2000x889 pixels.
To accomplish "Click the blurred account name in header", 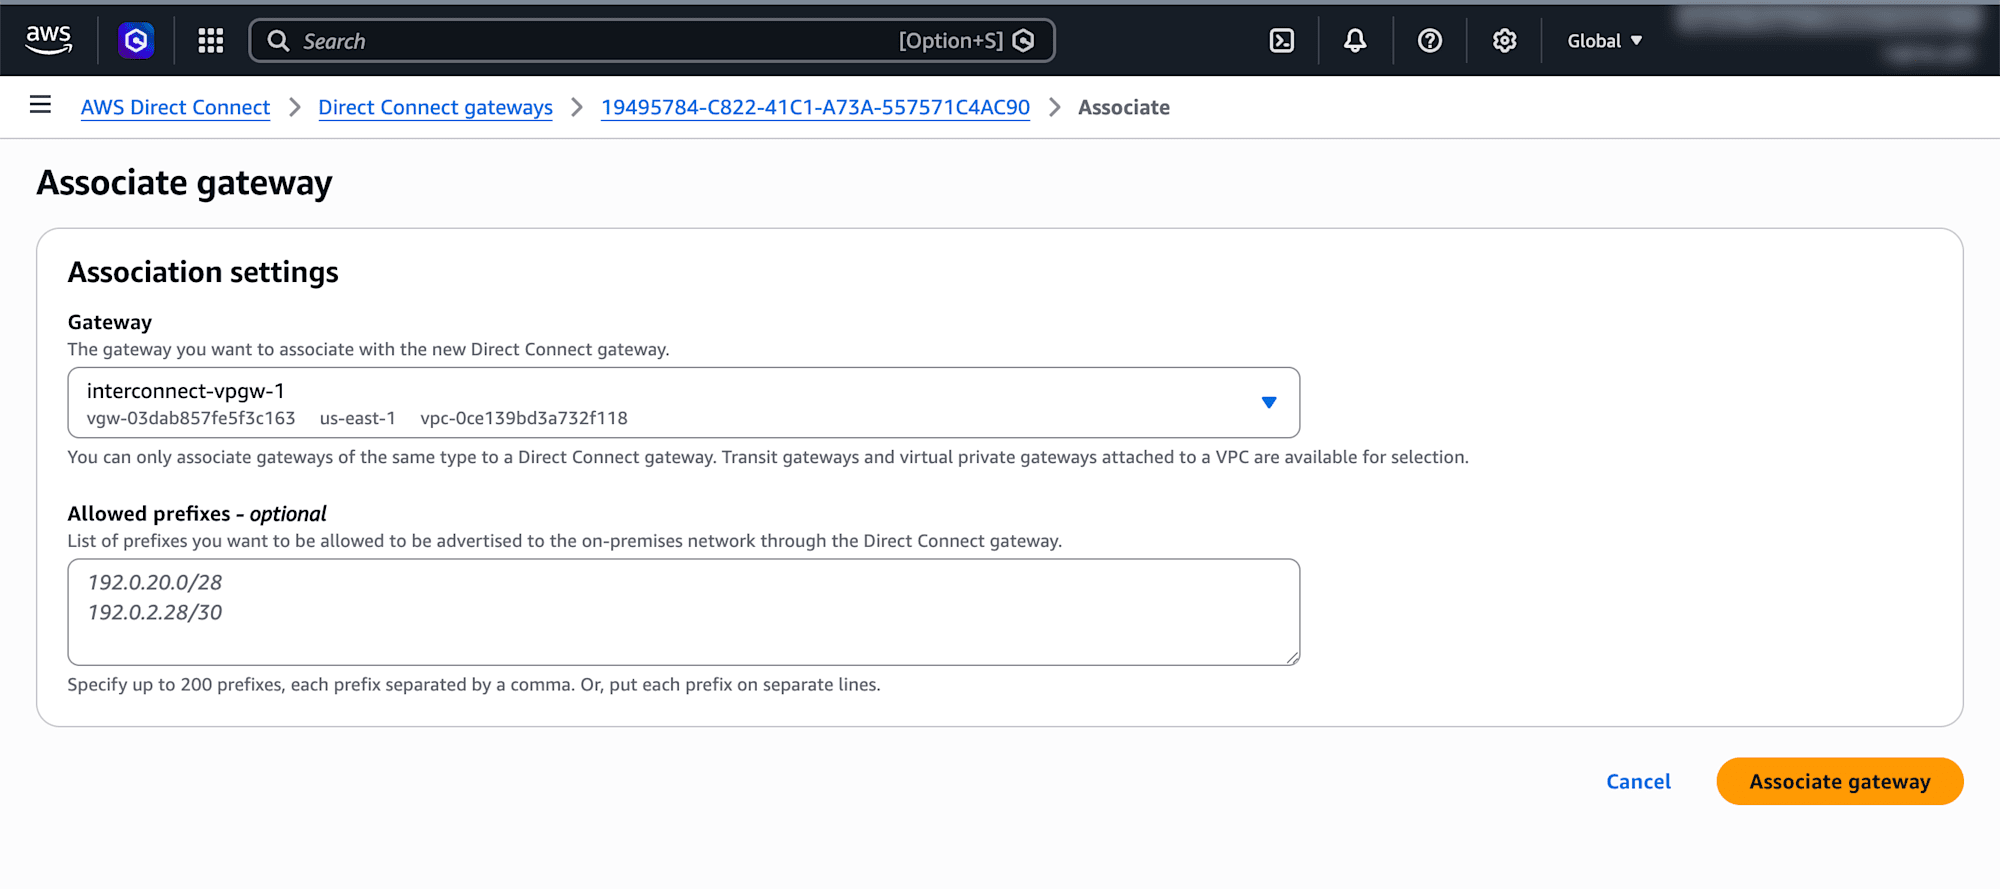I will 1830,18.
